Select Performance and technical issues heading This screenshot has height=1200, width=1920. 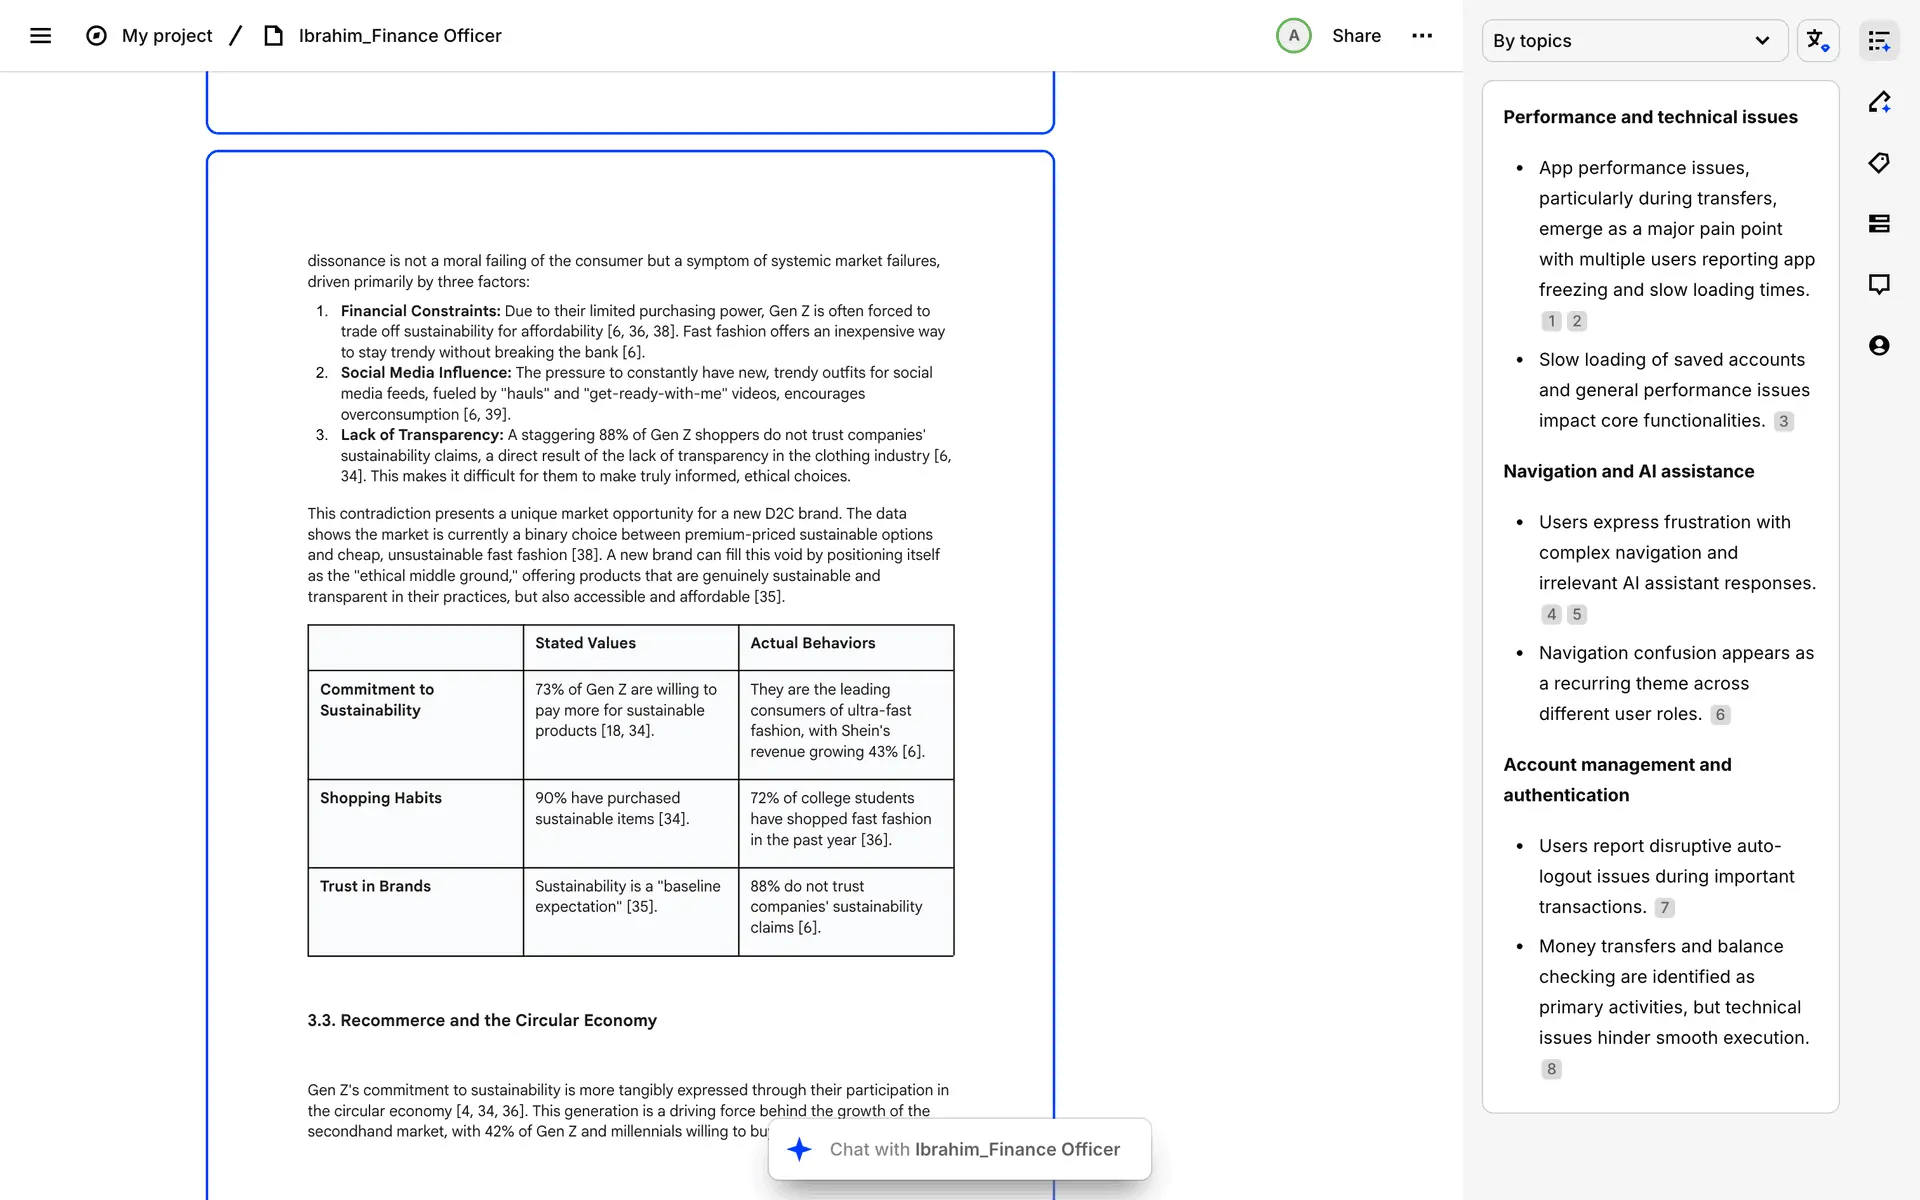[1650, 117]
